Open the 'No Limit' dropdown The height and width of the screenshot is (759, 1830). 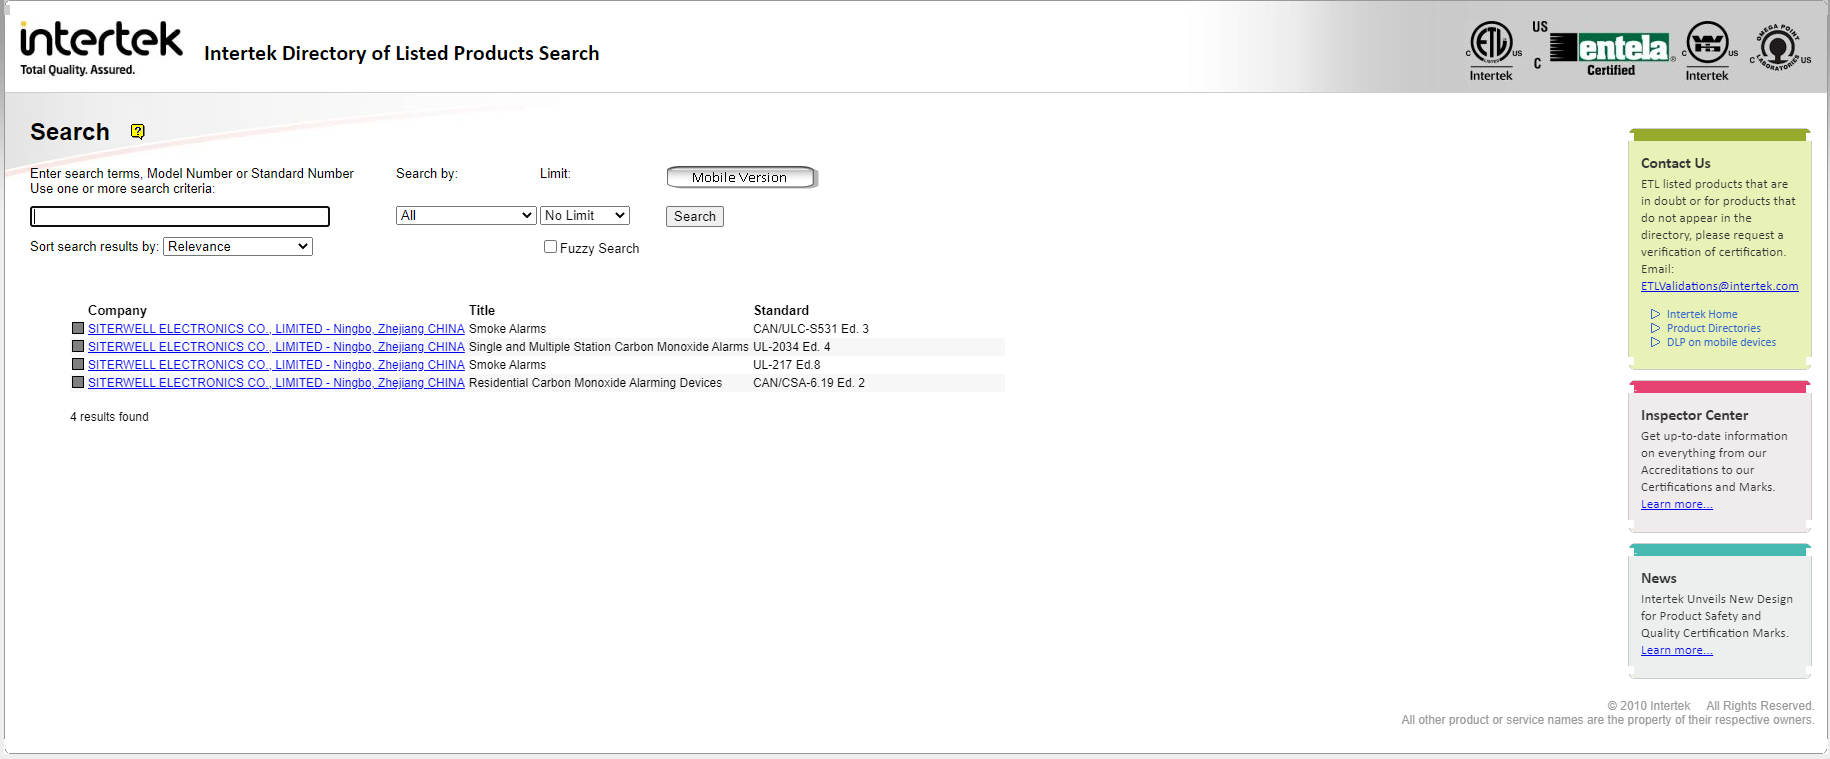click(585, 215)
